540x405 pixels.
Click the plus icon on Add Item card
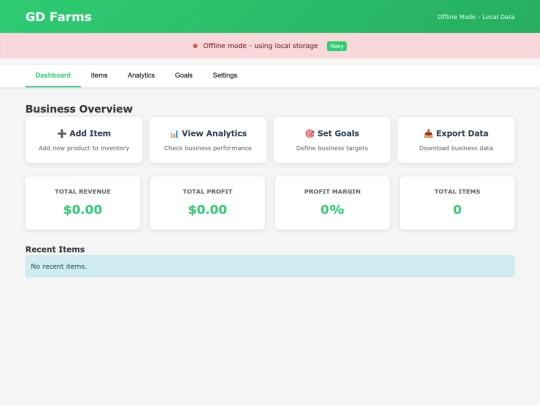tap(62, 134)
